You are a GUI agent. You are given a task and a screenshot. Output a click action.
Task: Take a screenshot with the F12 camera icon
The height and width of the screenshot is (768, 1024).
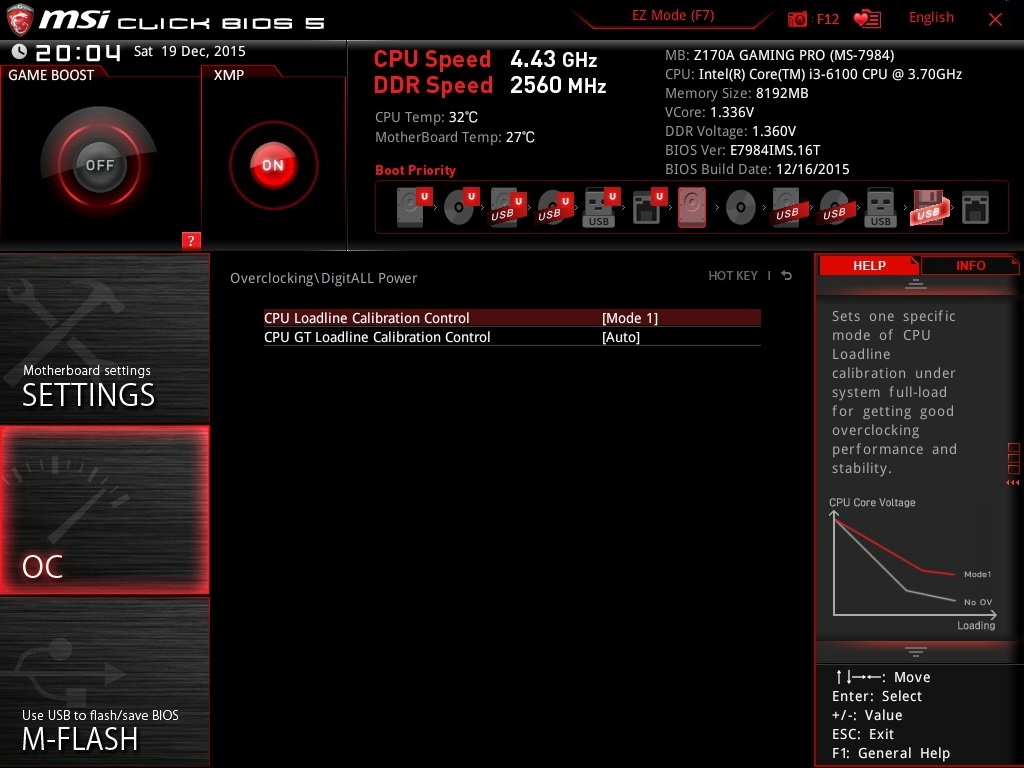point(797,19)
